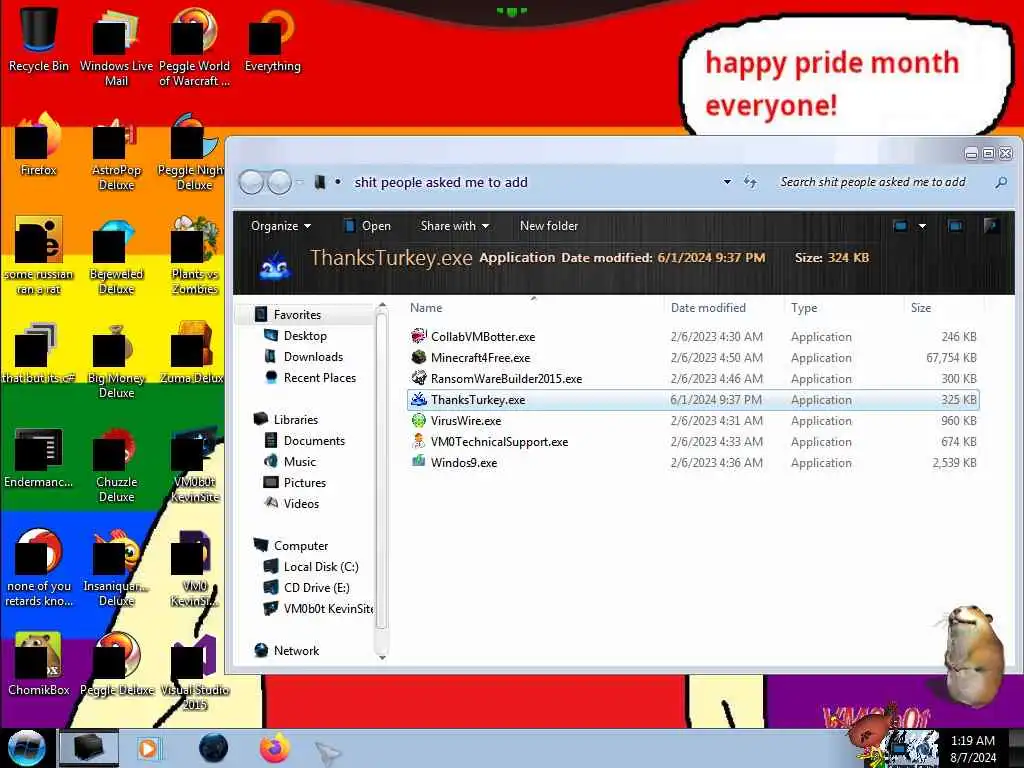The height and width of the screenshot is (768, 1024).
Task: Open the Organize dropdown menu
Action: pyautogui.click(x=281, y=226)
